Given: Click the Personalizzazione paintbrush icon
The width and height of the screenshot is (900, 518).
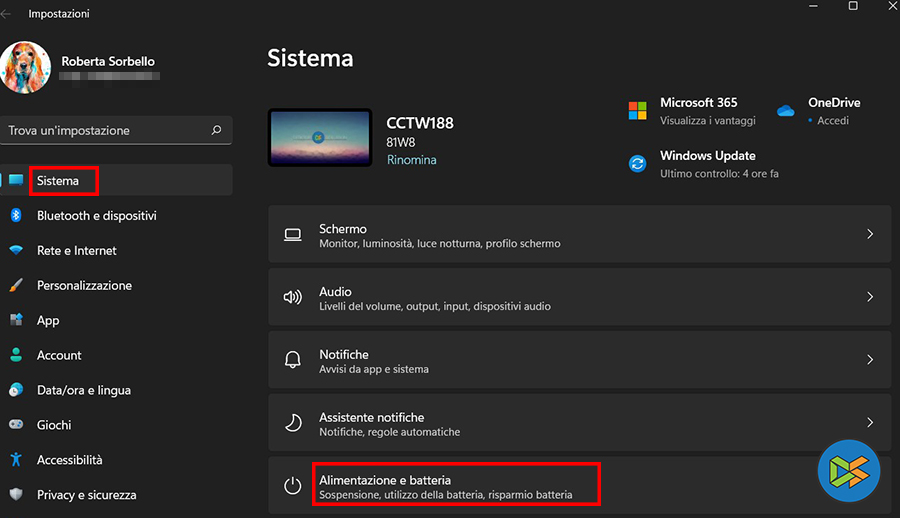Looking at the screenshot, I should [16, 285].
